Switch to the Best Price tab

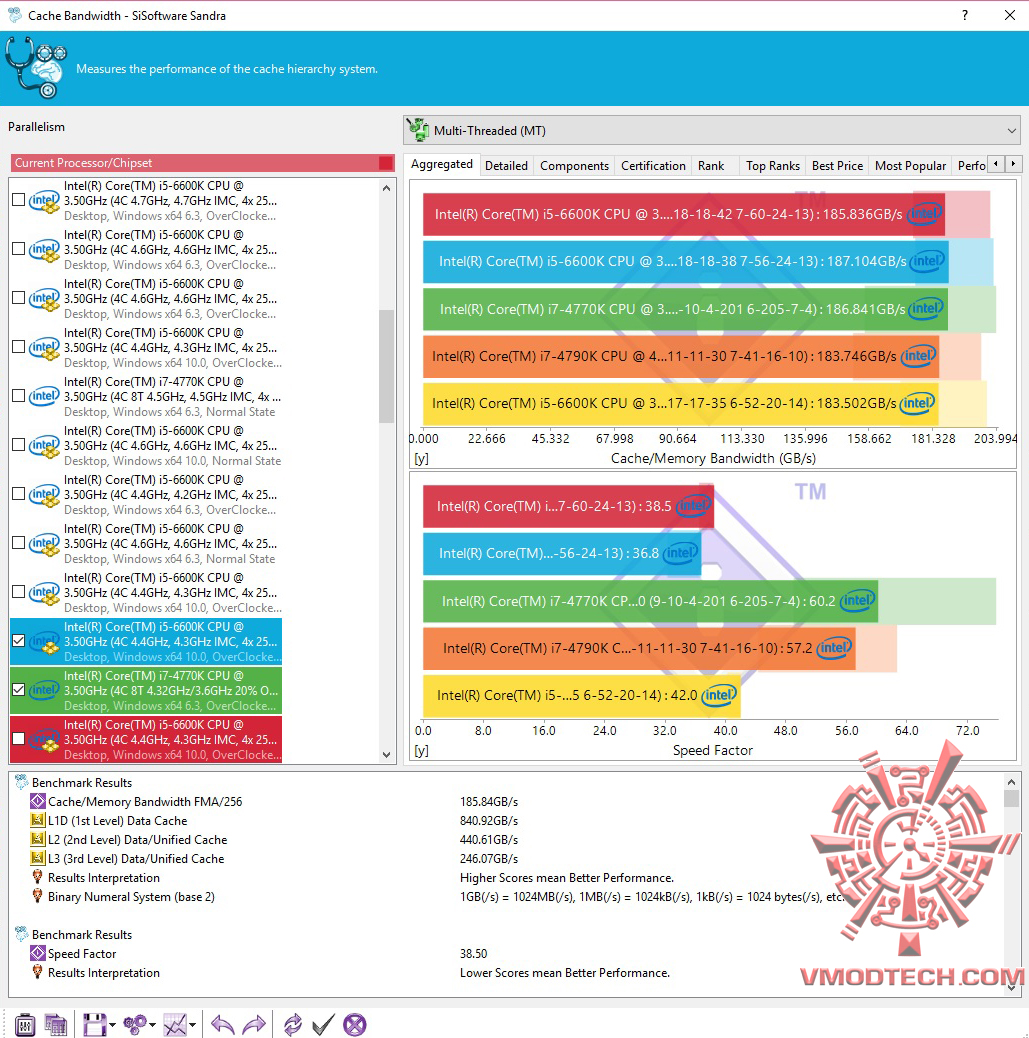(x=838, y=165)
